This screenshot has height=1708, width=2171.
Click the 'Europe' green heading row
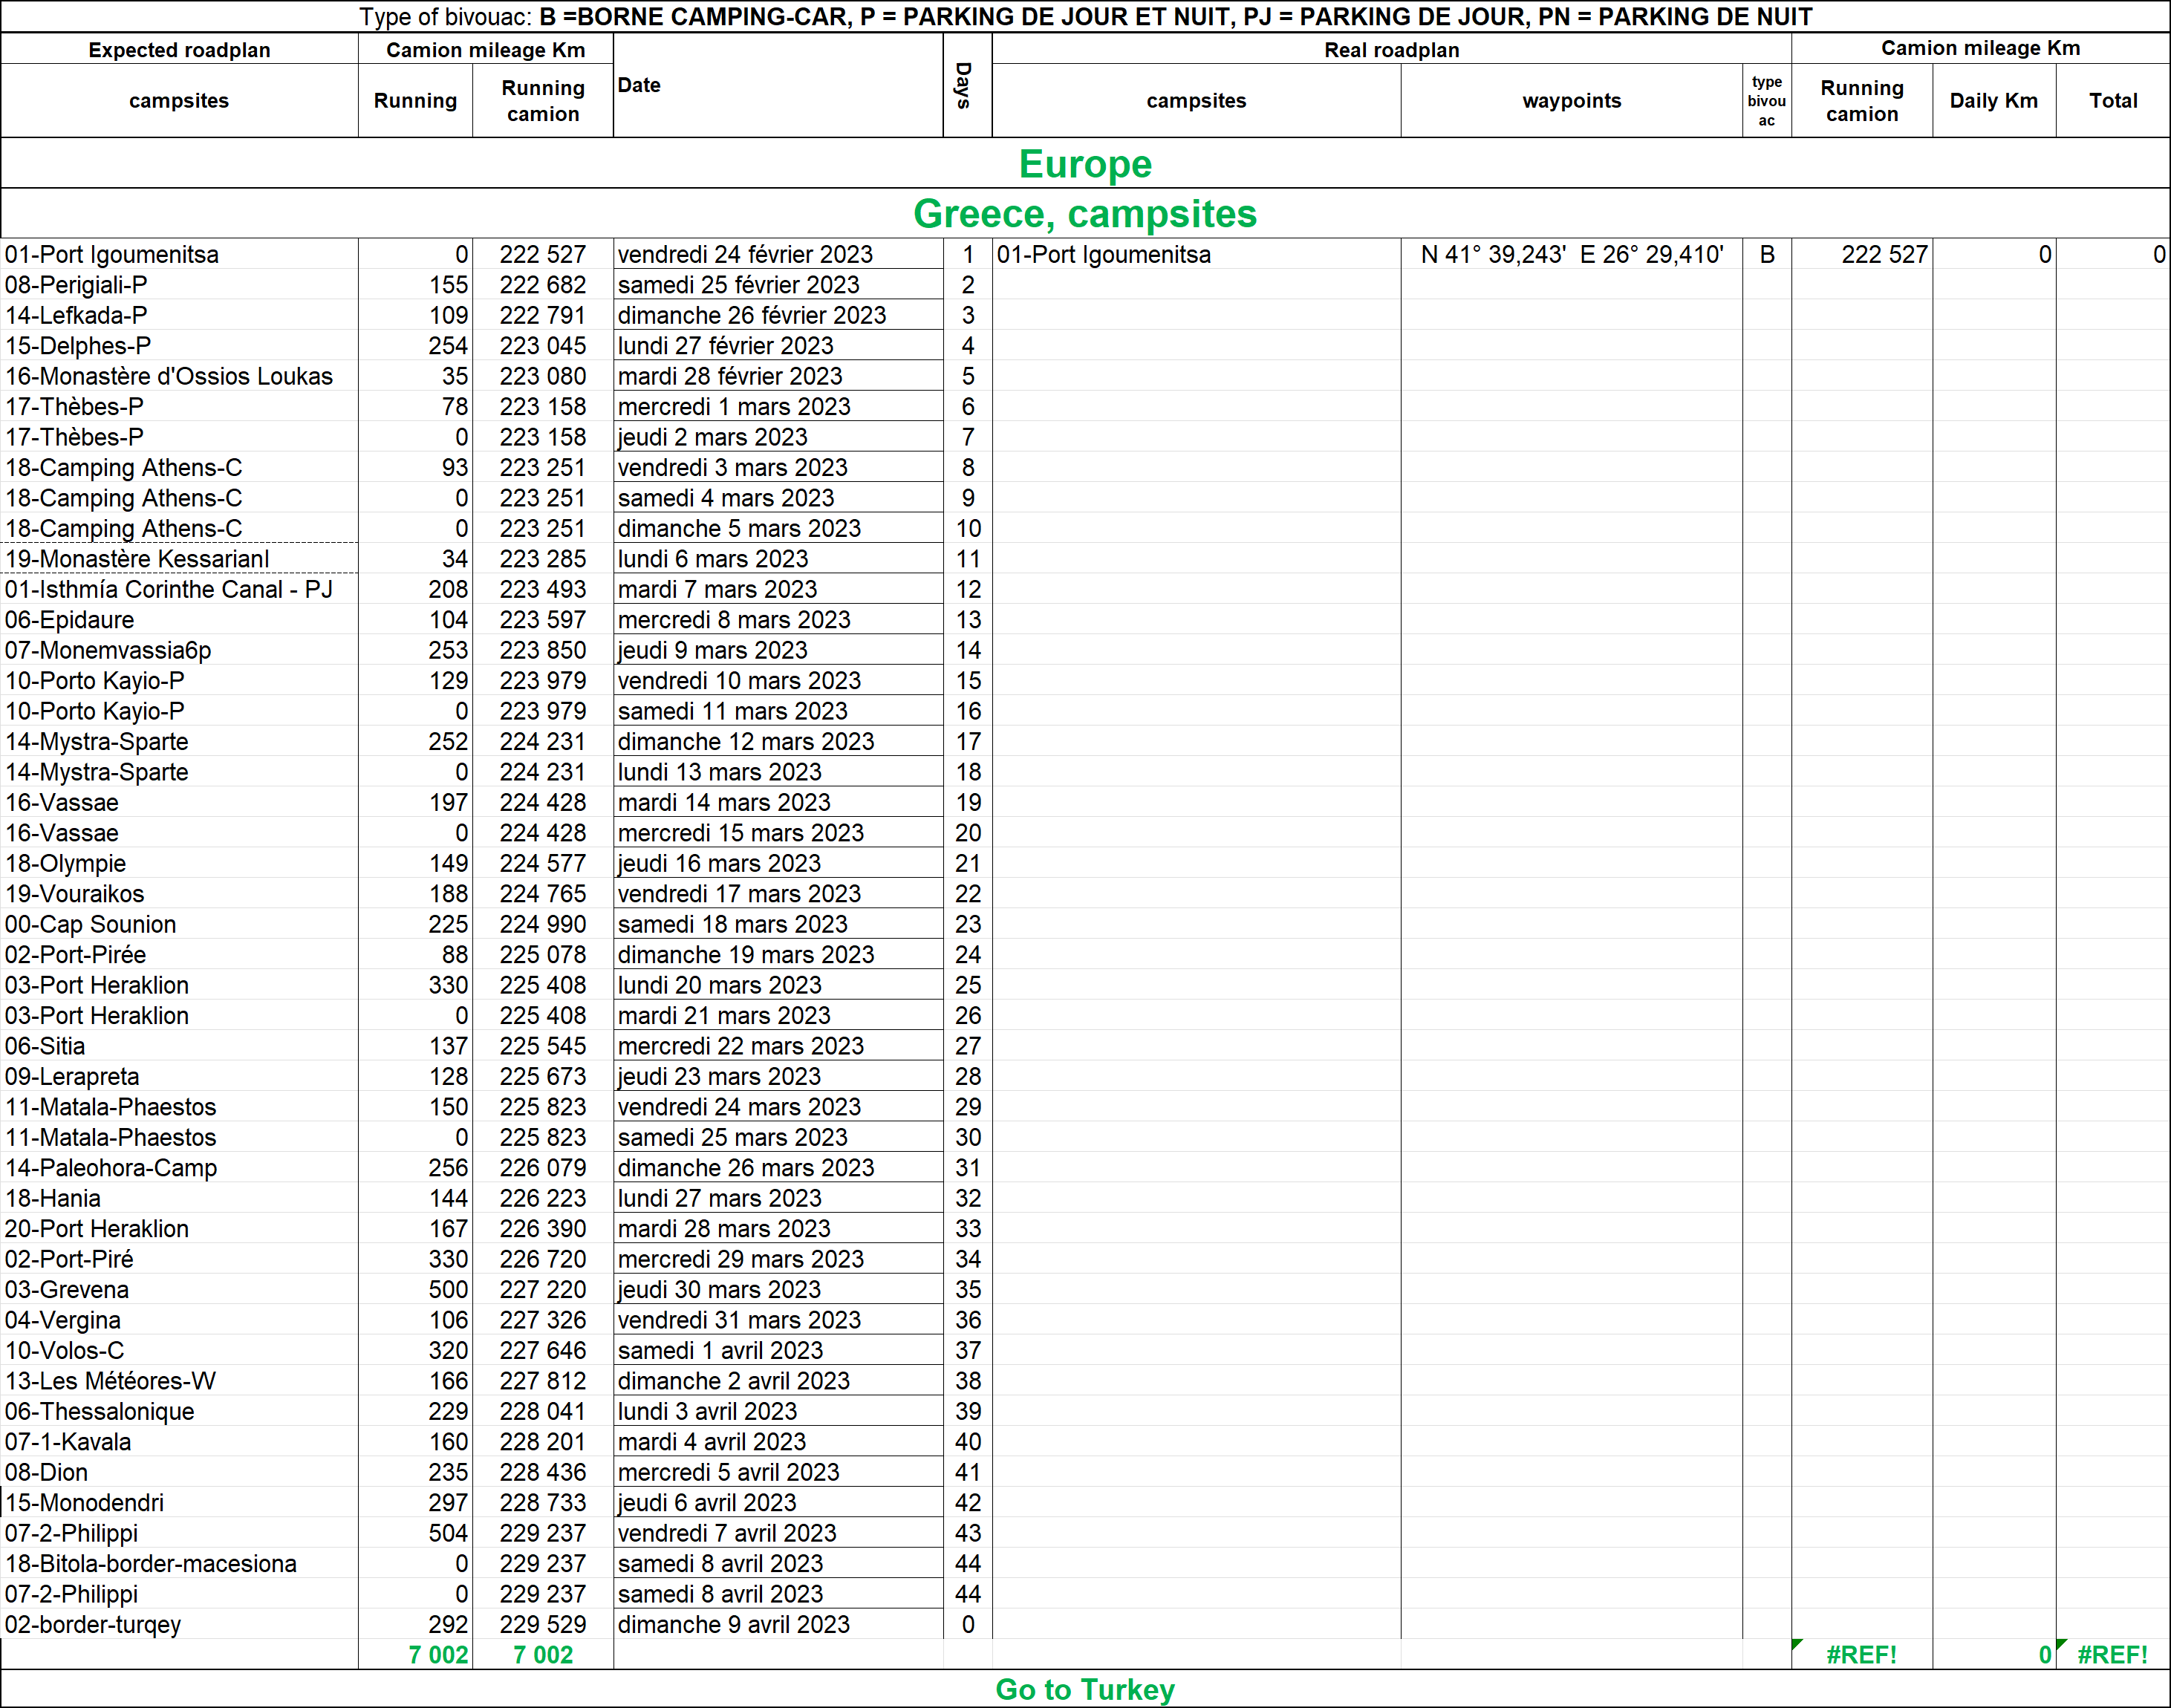[x=1085, y=164]
